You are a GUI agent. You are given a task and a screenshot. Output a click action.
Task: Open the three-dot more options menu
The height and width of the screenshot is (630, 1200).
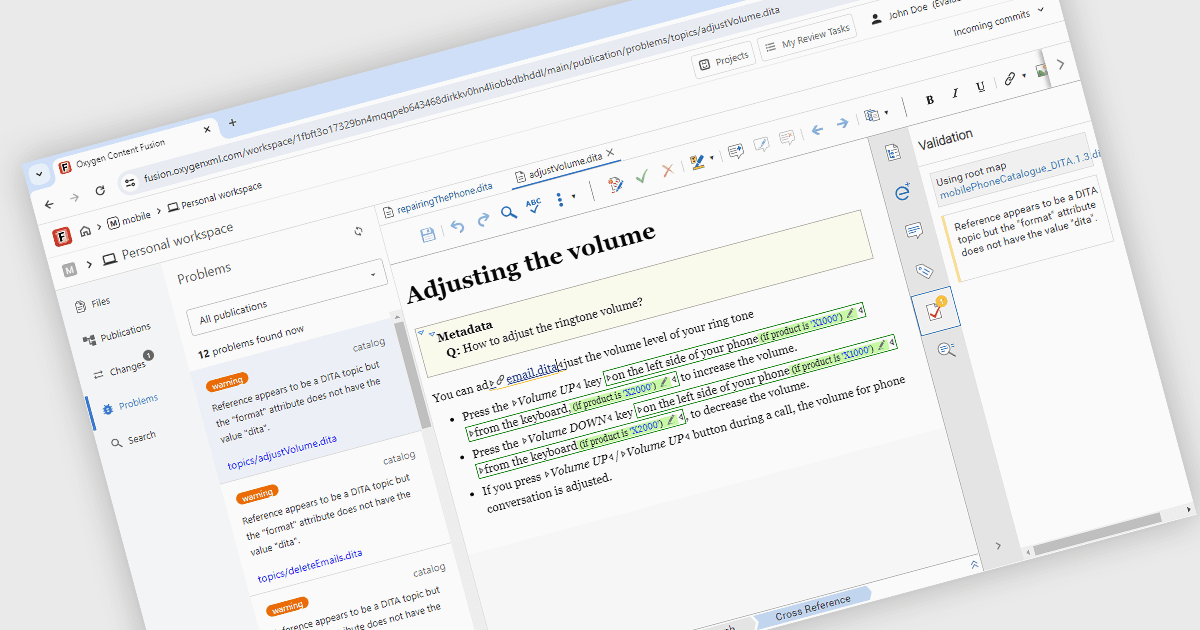(x=560, y=198)
